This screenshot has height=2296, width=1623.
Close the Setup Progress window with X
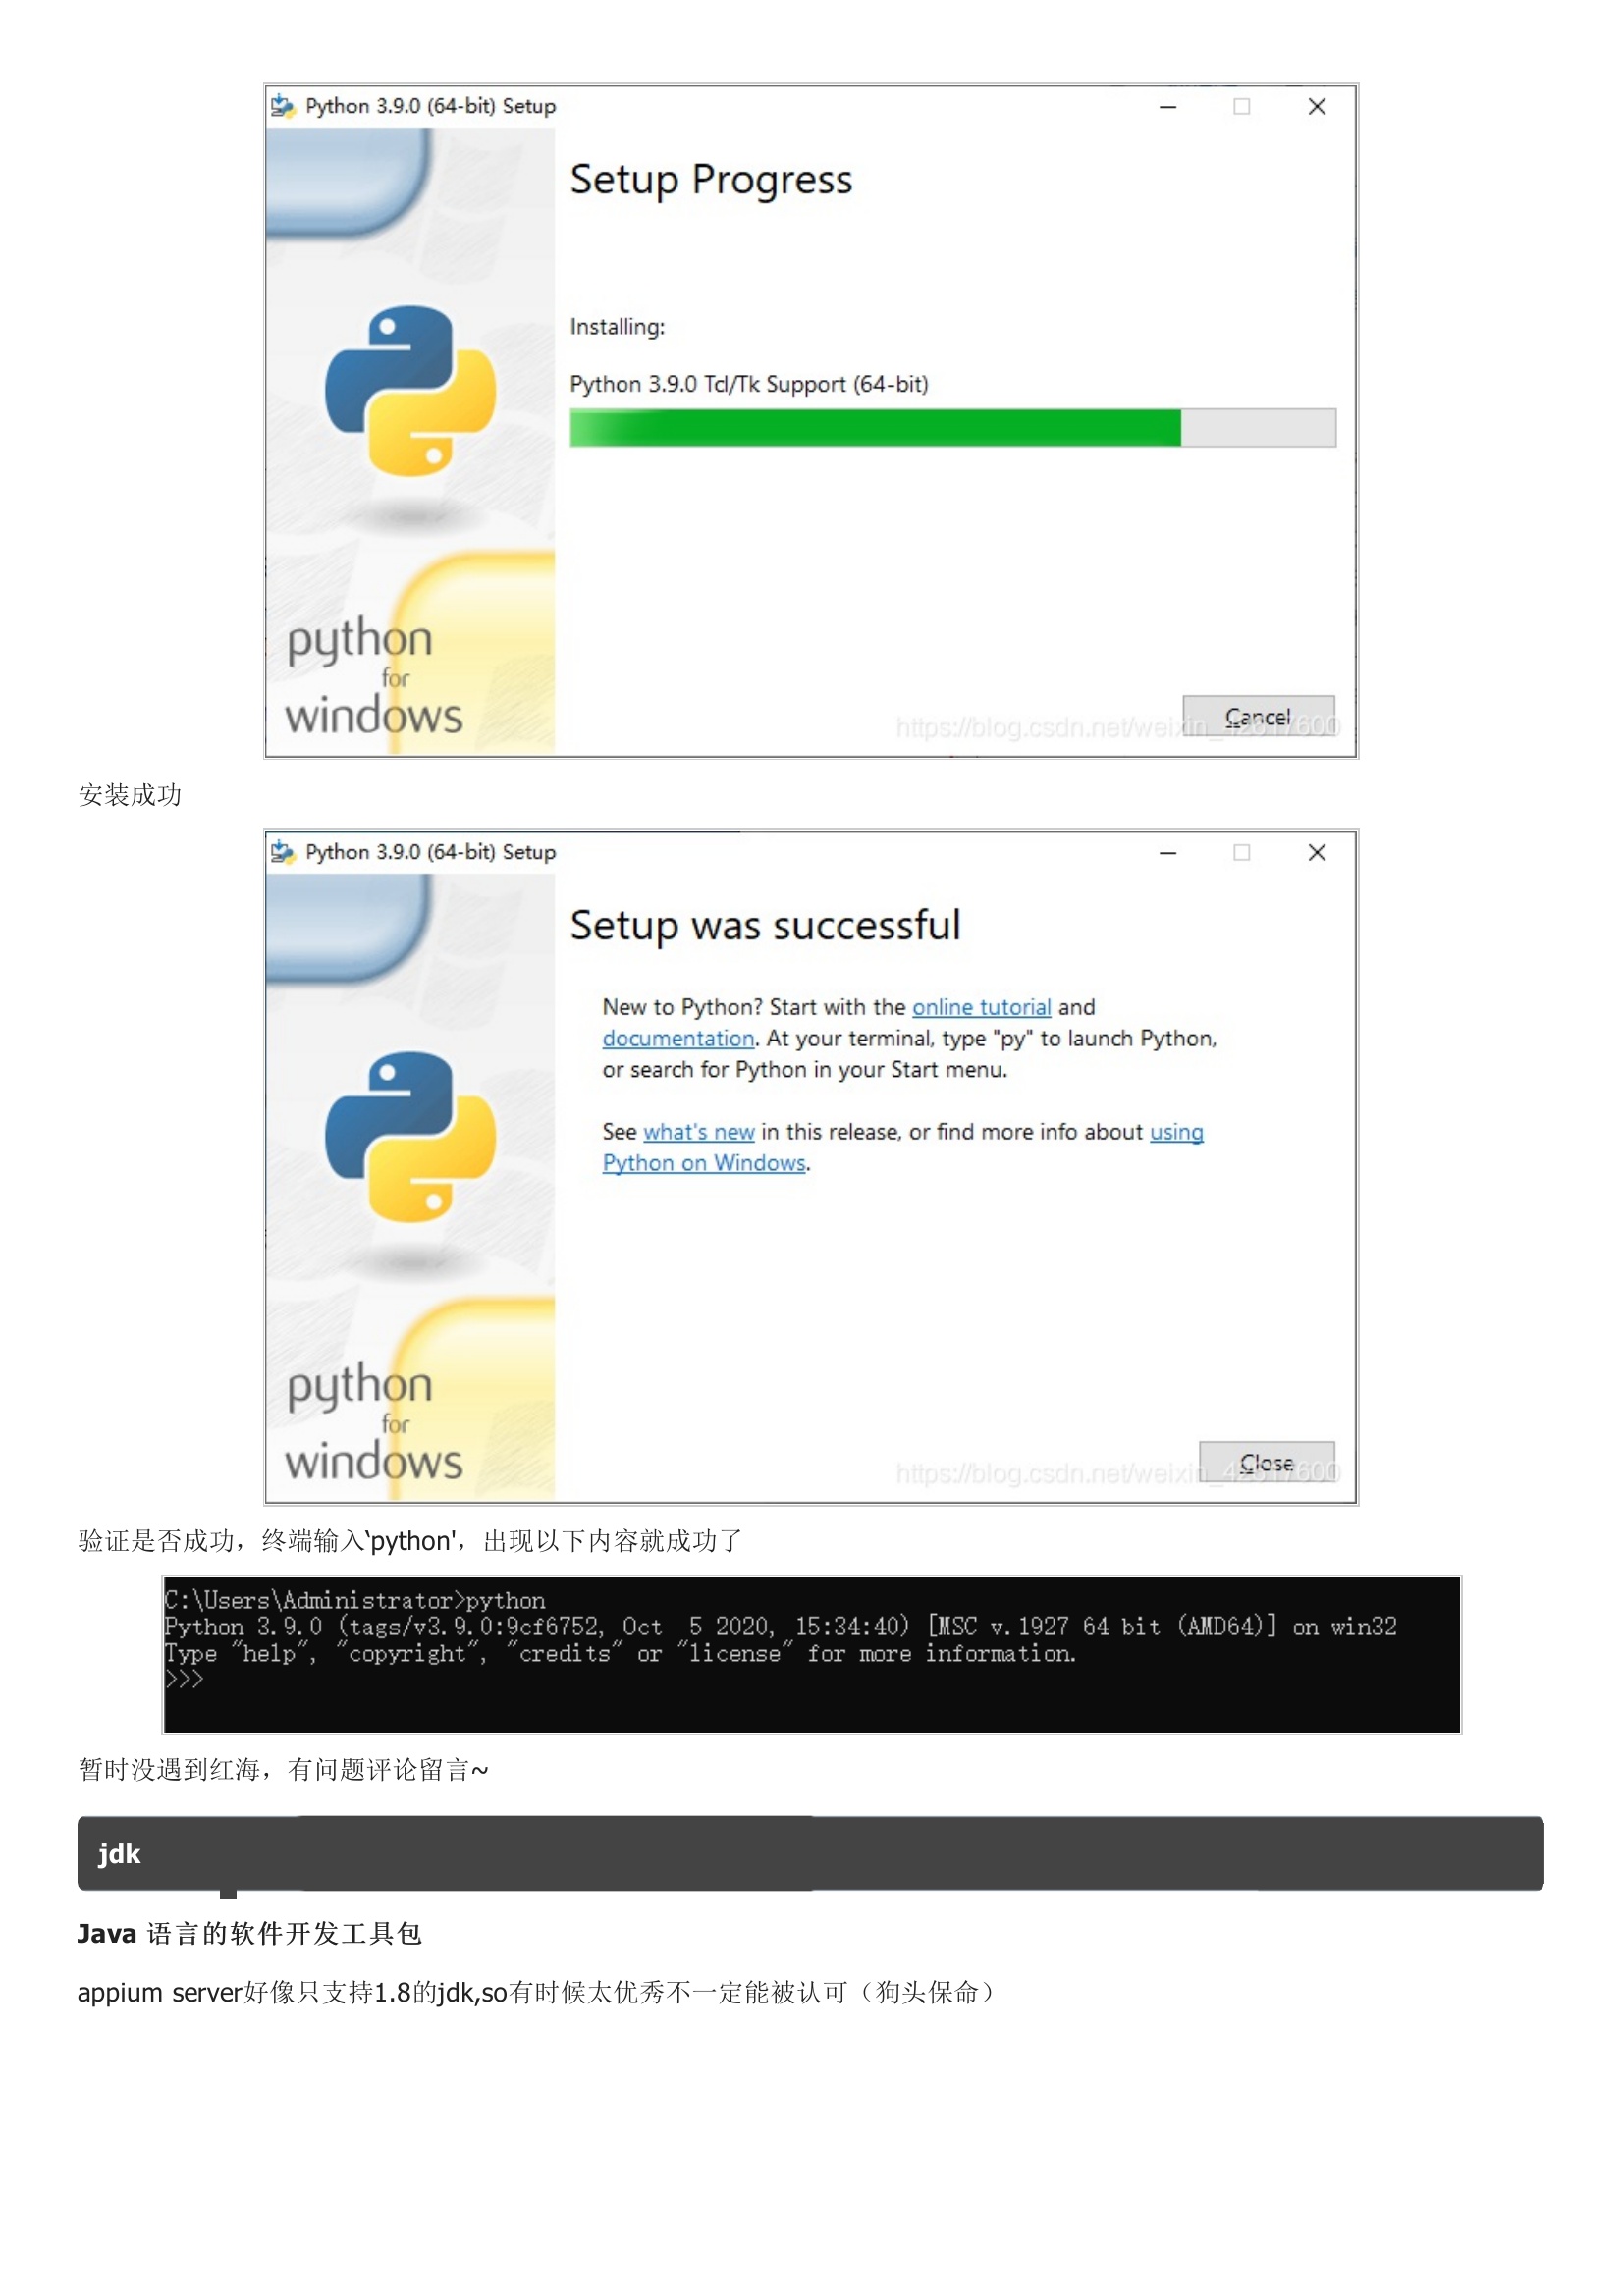click(1317, 106)
